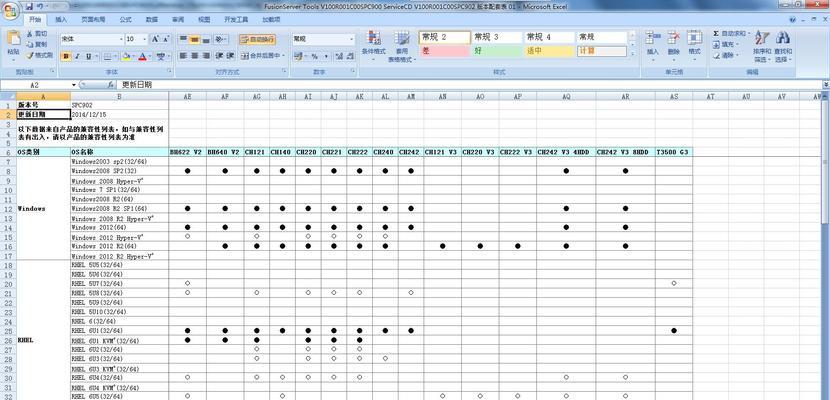
Task: Open Merge & Center (合并后居中) dropdown arrow
Action: click(x=284, y=56)
